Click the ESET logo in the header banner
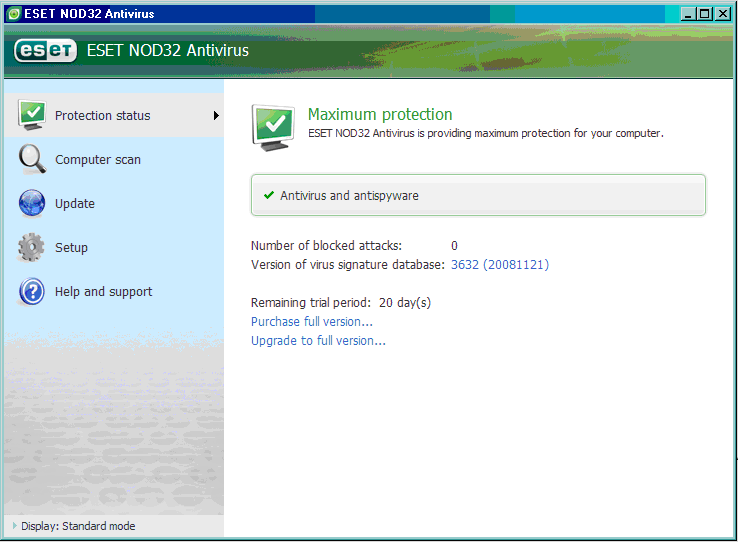 45,50
